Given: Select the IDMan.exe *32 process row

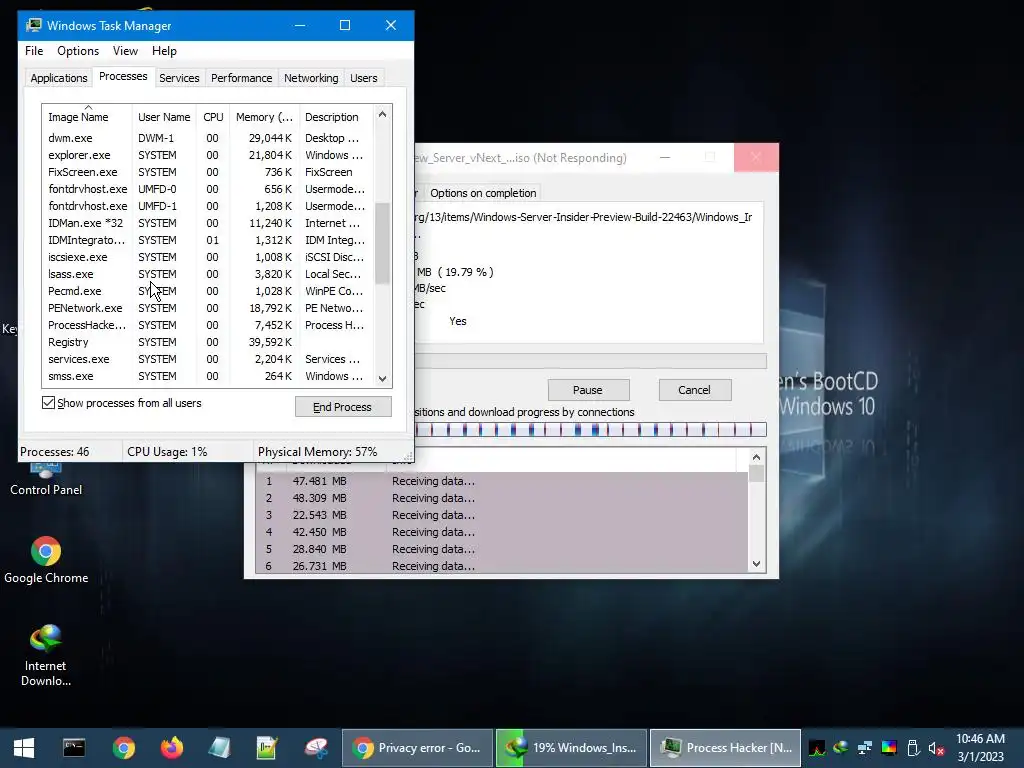Looking at the screenshot, I should (208, 223).
